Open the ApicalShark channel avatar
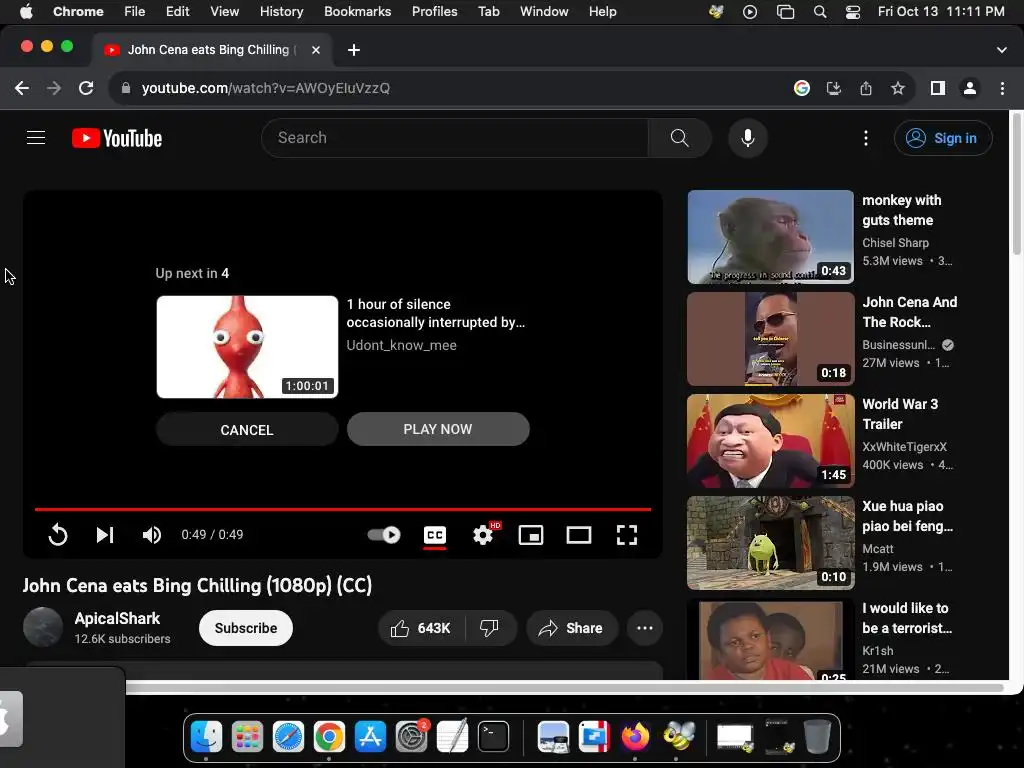This screenshot has height=768, width=1024. 43,627
